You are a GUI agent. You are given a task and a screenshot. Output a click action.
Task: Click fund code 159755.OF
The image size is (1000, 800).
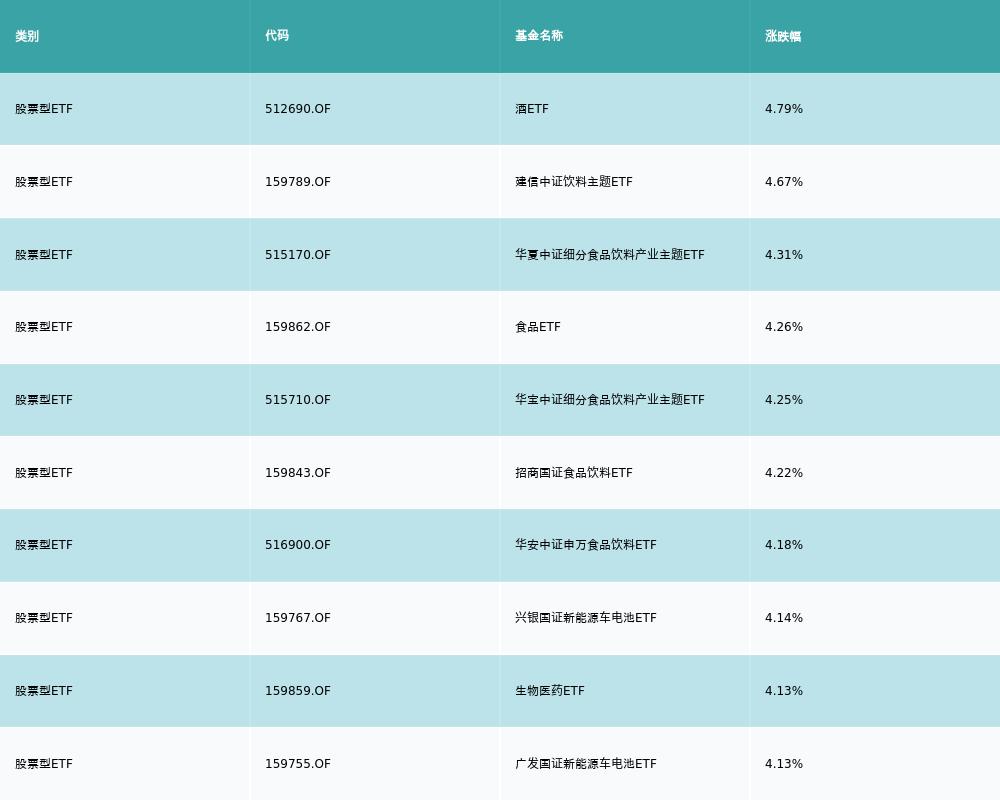298,764
